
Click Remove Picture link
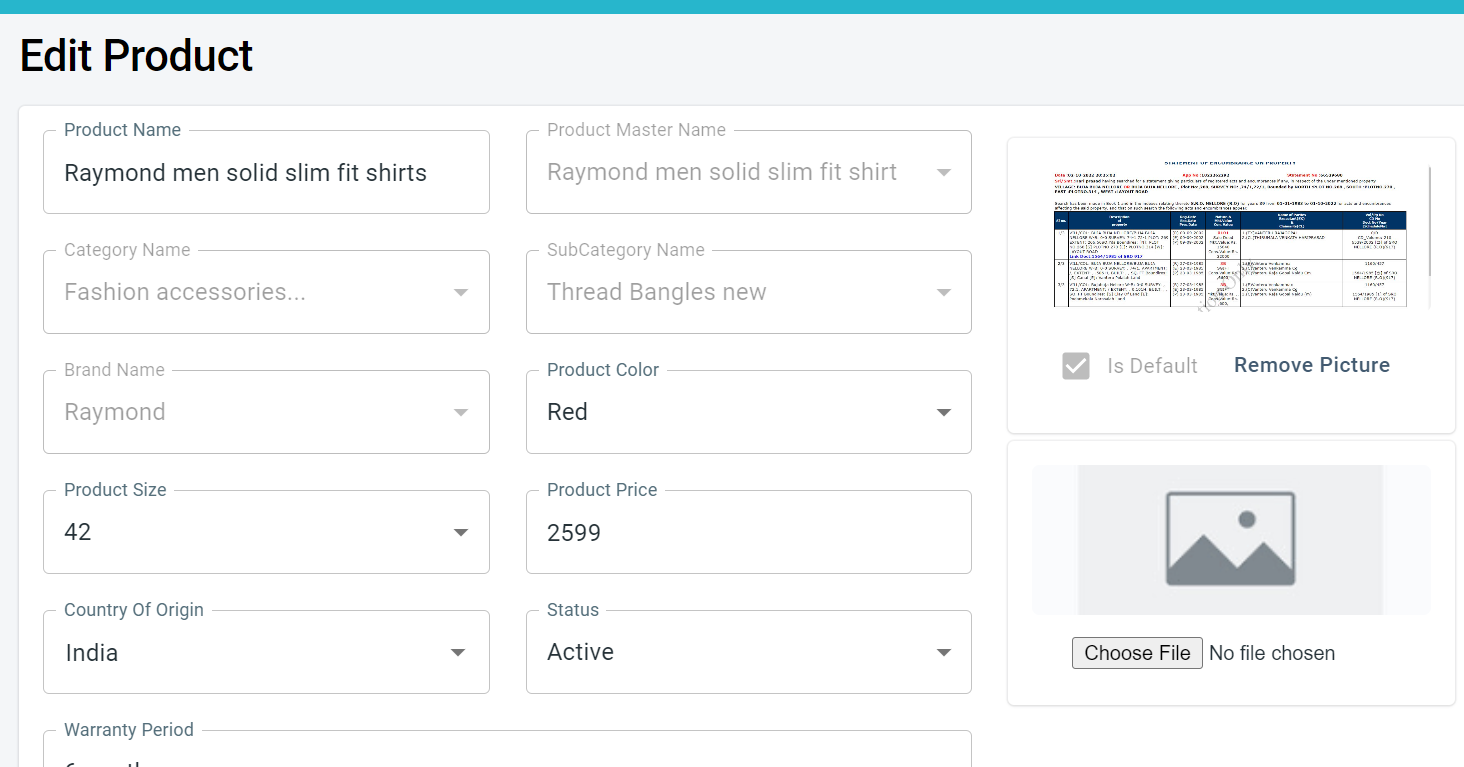point(1312,365)
